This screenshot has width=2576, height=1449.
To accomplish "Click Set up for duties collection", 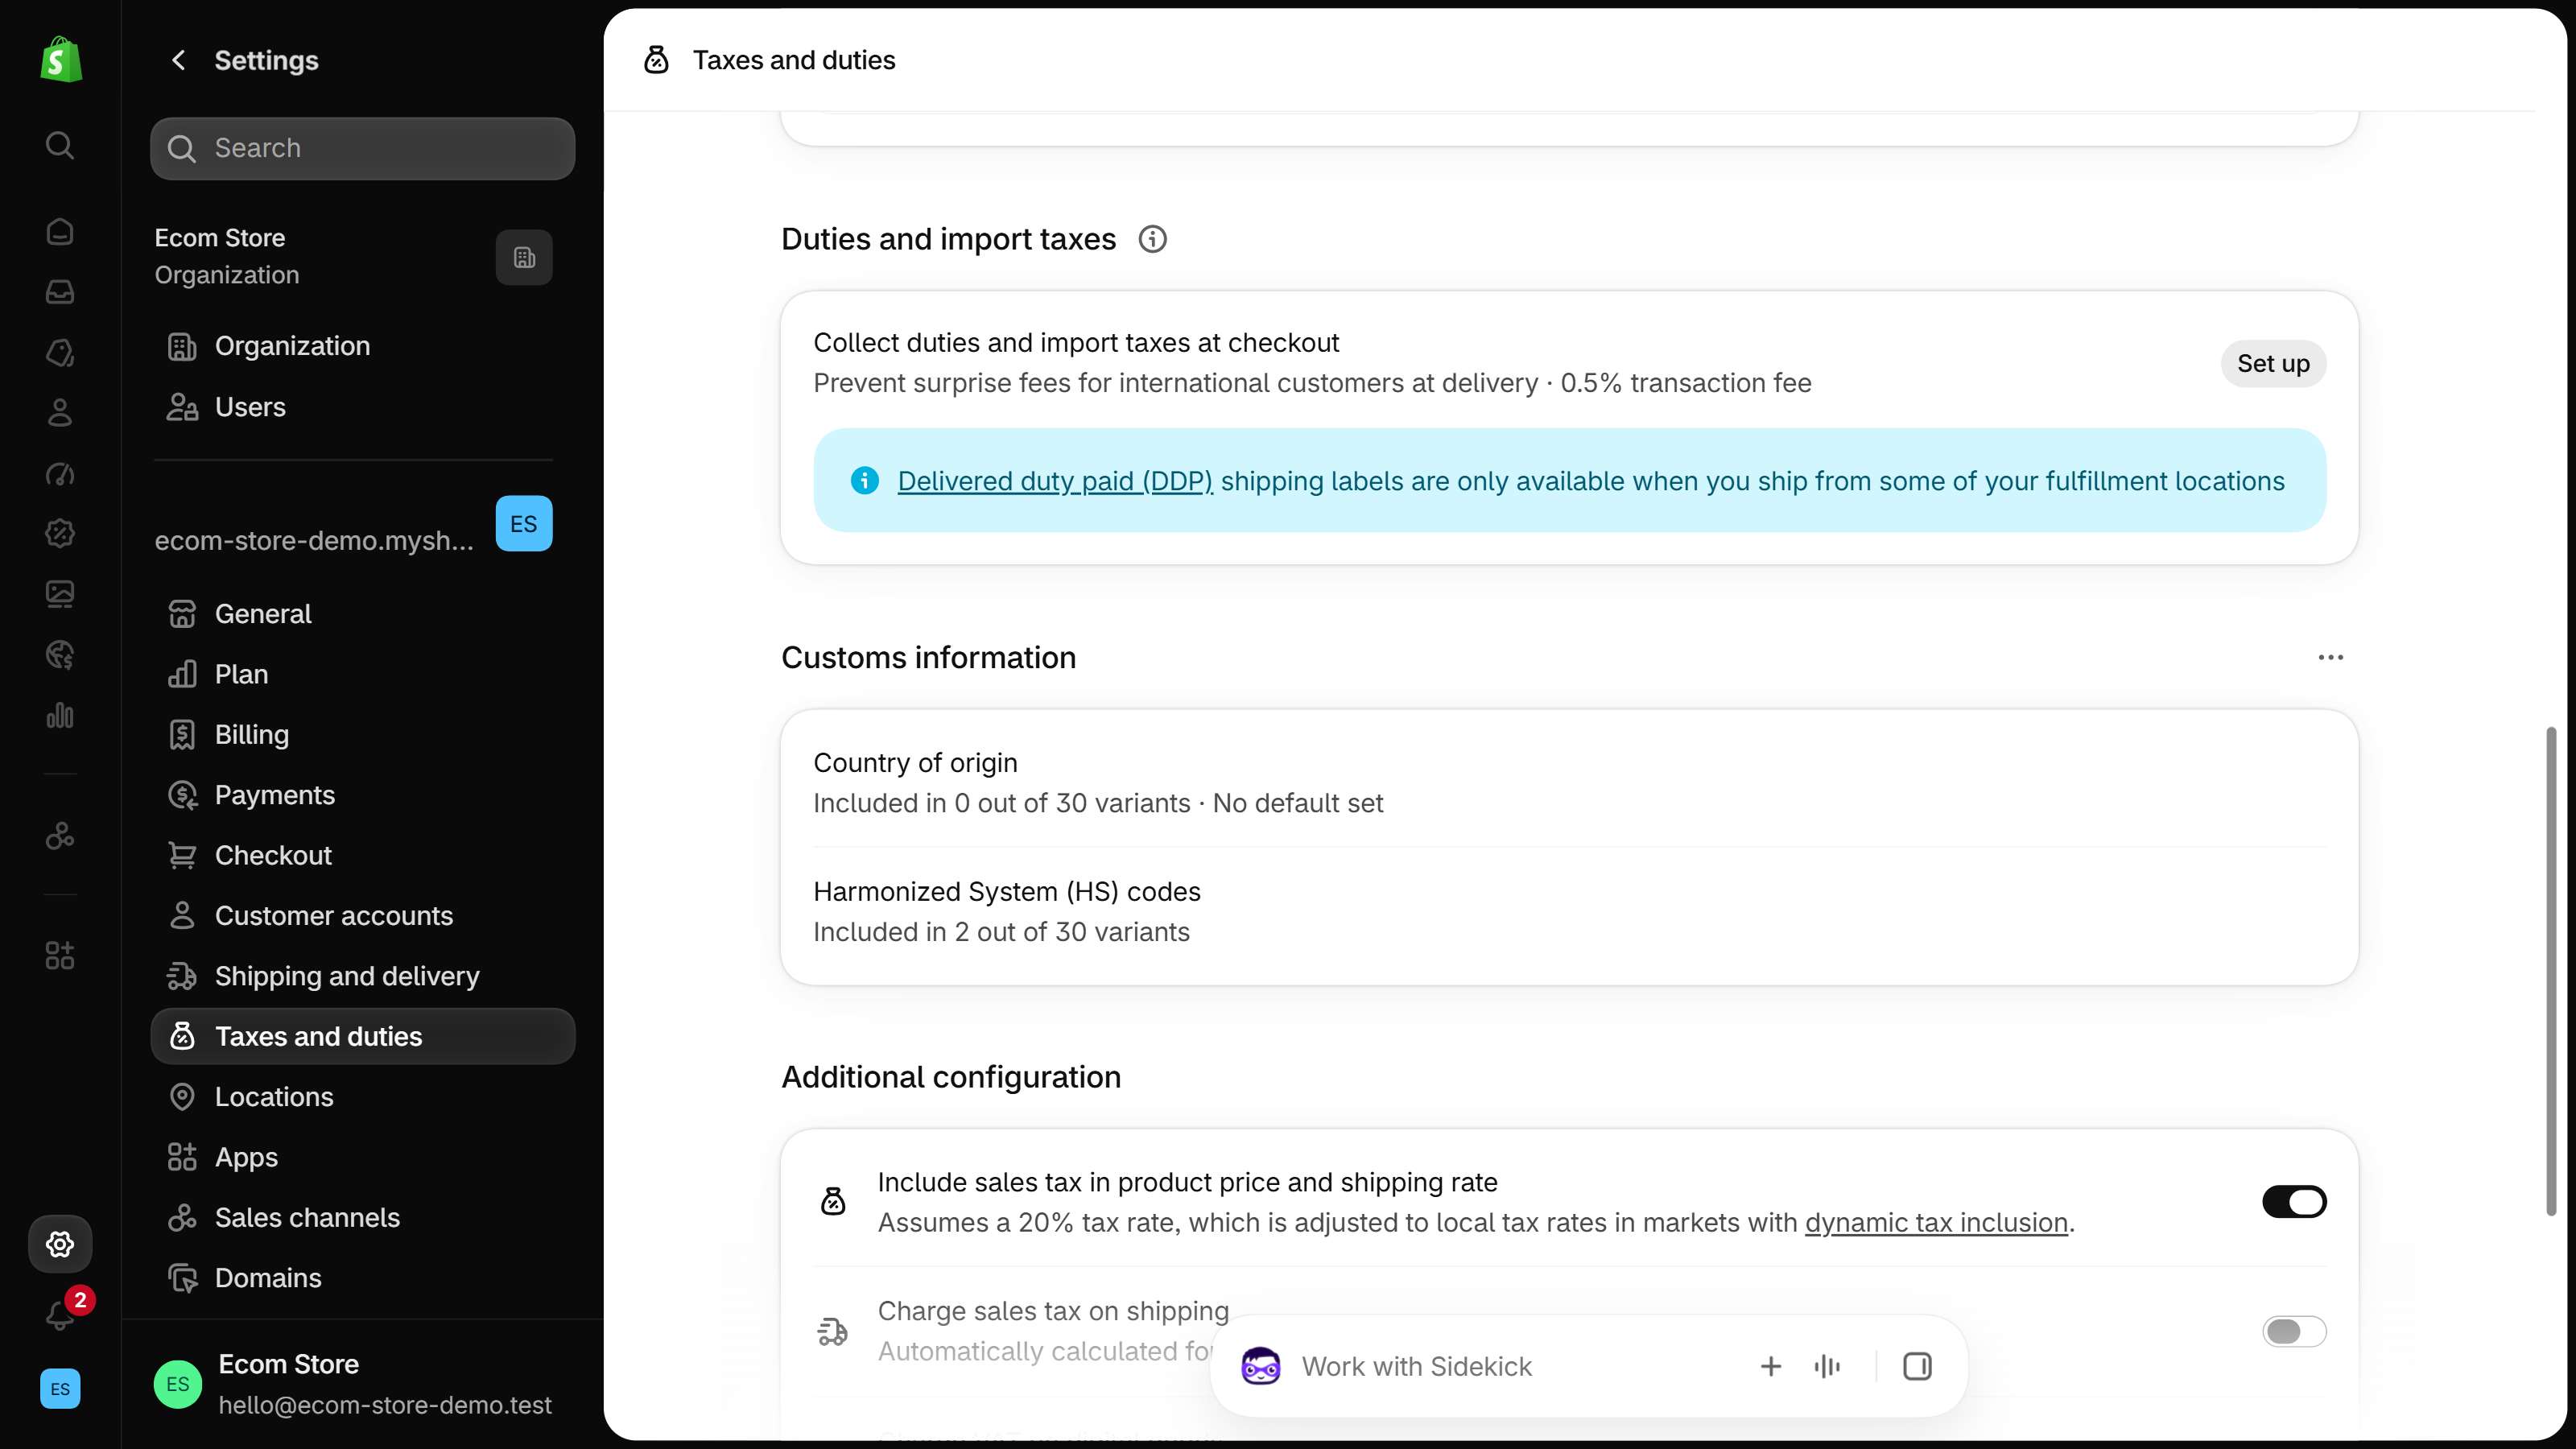I will click(2273, 364).
